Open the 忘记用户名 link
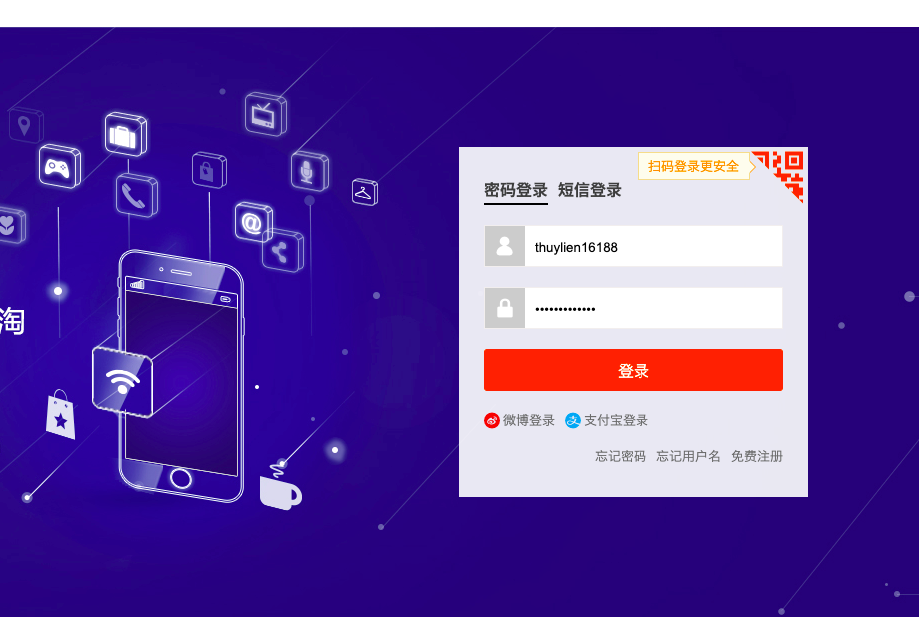The height and width of the screenshot is (617, 919). 688,456
